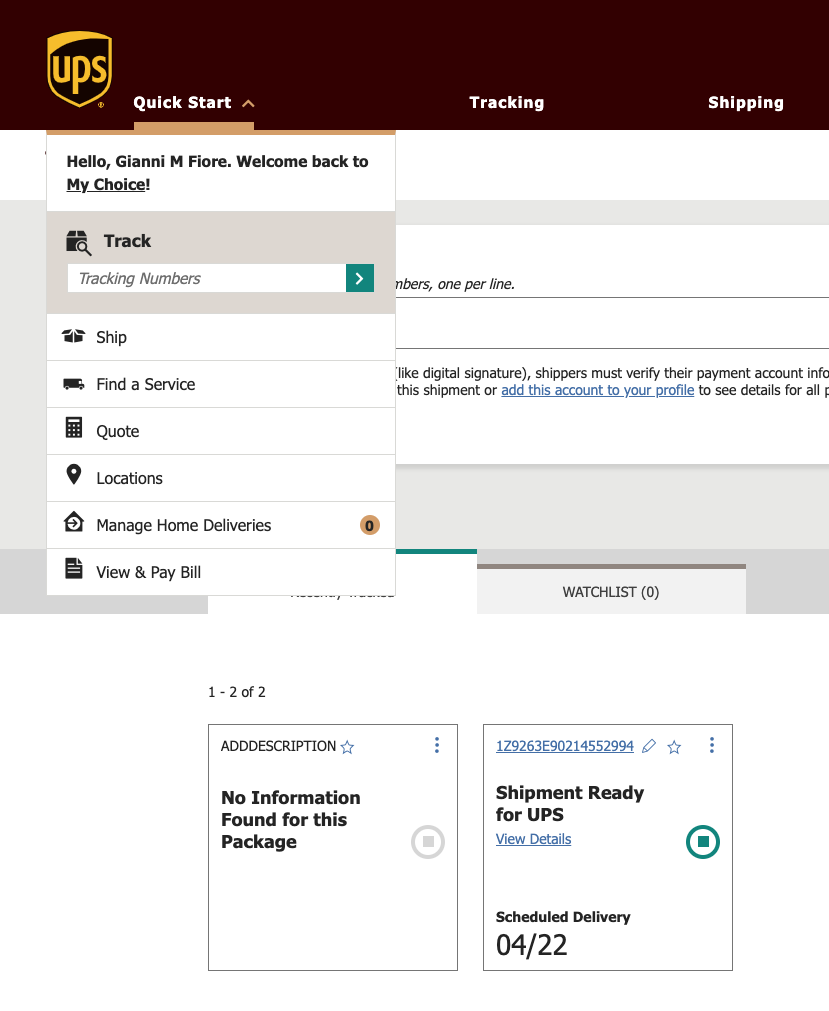Click add this account to your profile link
Image resolution: width=829 pixels, height=1011 pixels.
[x=598, y=390]
